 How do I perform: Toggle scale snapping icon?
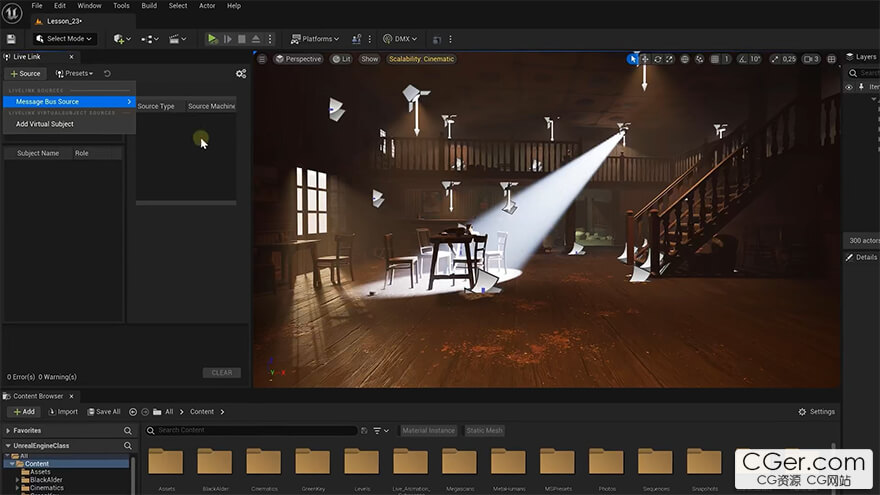coord(774,59)
